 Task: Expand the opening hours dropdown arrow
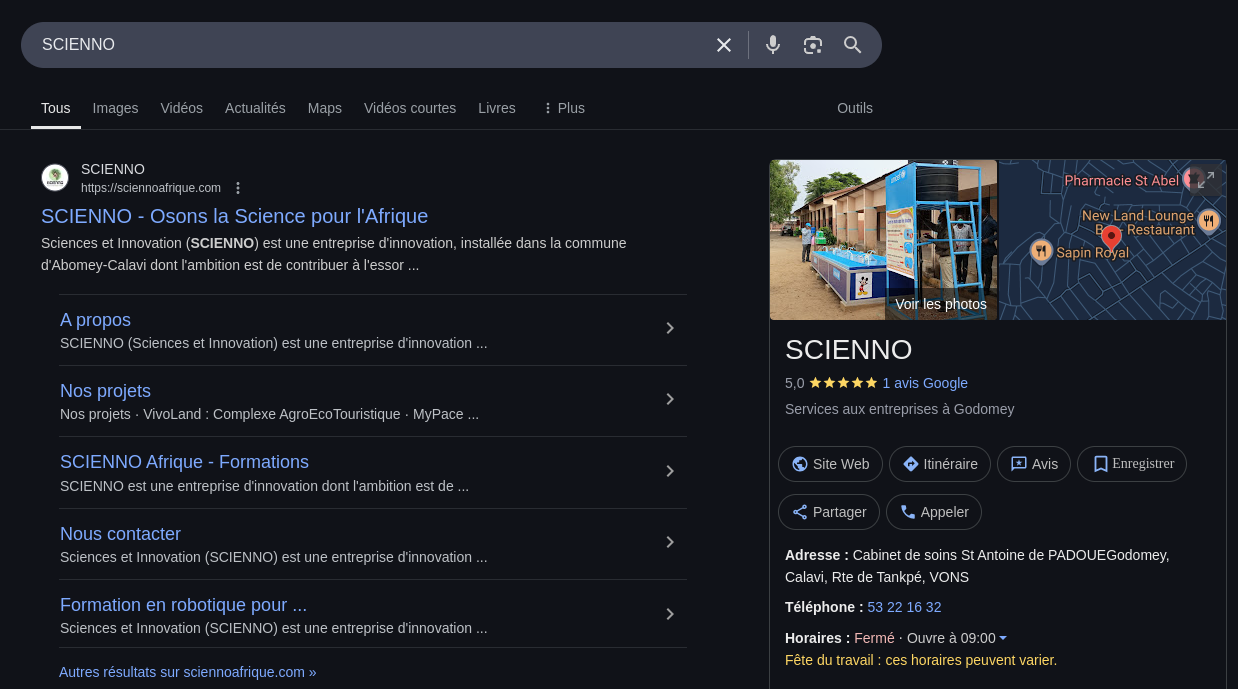coord(1003,638)
